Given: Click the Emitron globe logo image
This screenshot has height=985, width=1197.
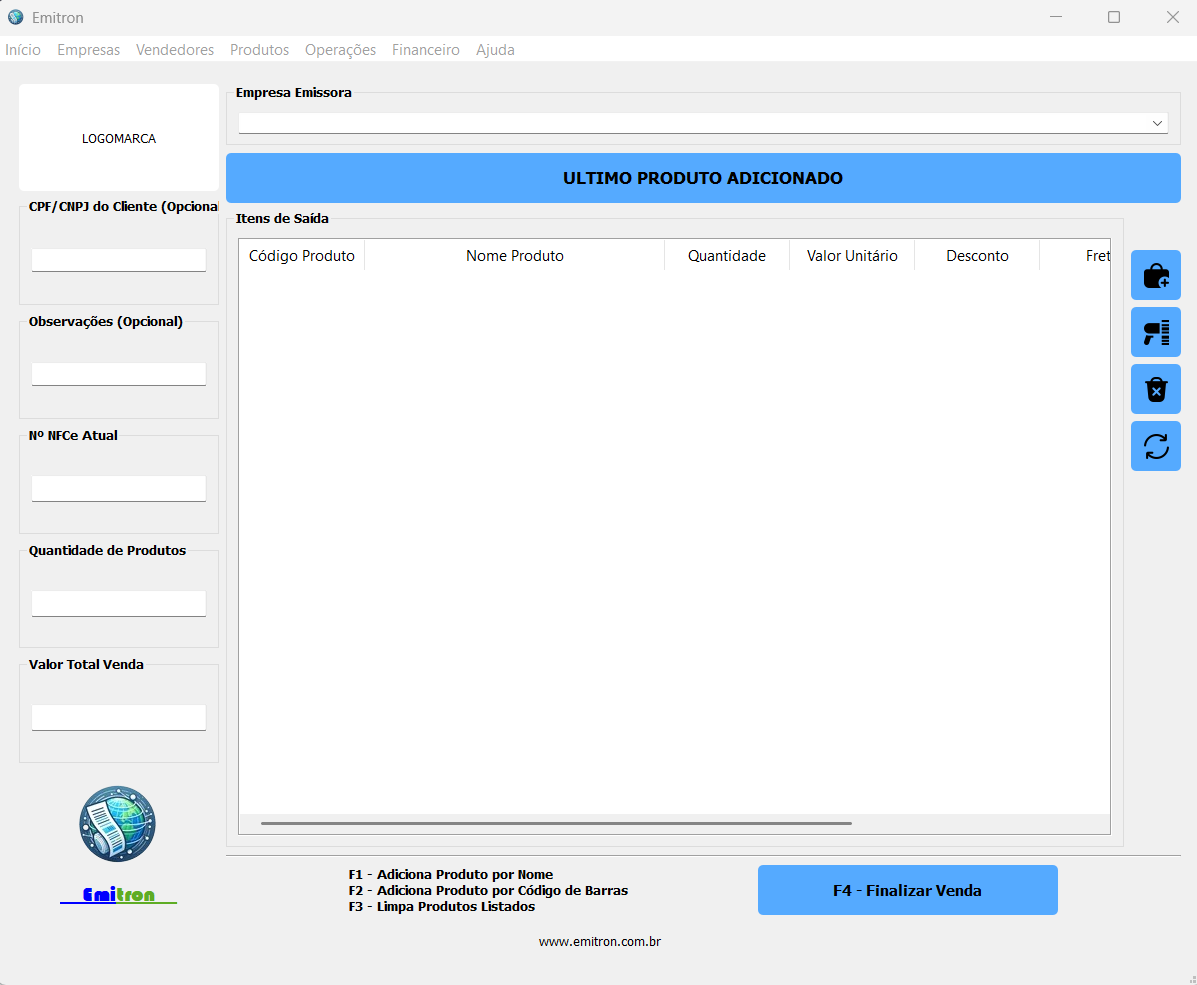Looking at the screenshot, I should [x=118, y=824].
